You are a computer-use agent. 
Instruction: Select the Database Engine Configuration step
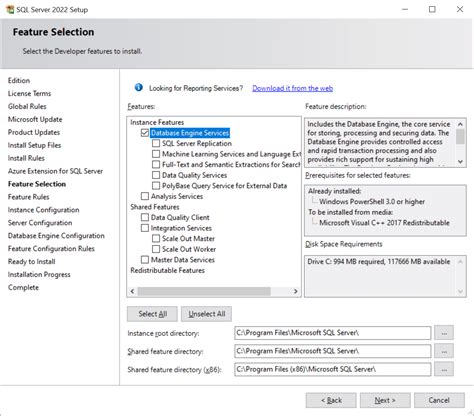coord(56,236)
